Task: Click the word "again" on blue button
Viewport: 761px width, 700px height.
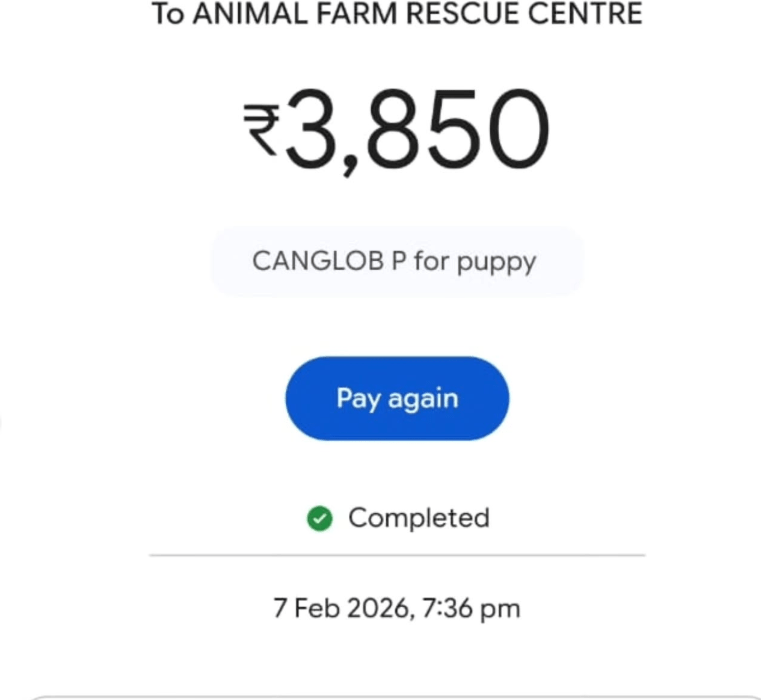Action: 423,400
